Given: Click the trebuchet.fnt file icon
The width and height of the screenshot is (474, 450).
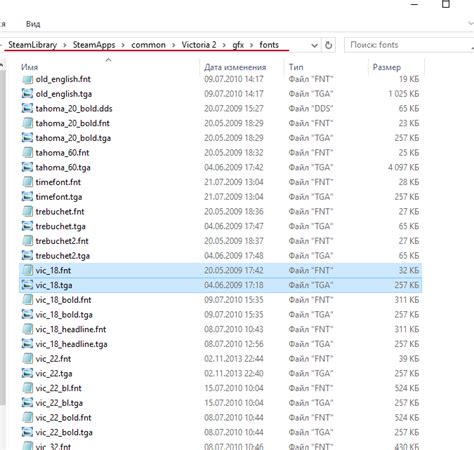Looking at the screenshot, I should pos(27,212).
